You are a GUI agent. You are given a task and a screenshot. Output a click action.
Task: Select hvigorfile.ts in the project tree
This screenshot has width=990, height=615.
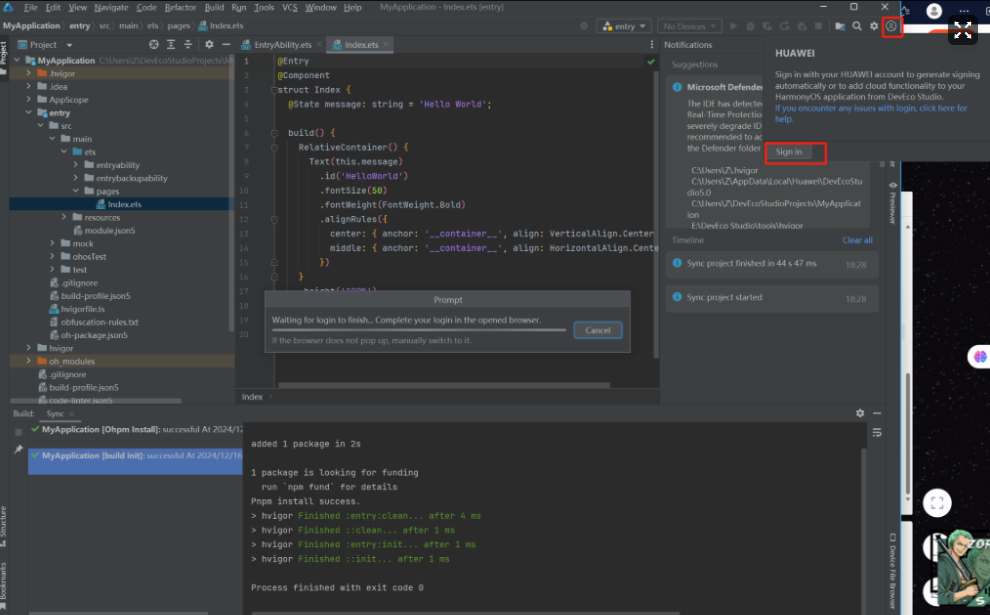tap(82, 309)
